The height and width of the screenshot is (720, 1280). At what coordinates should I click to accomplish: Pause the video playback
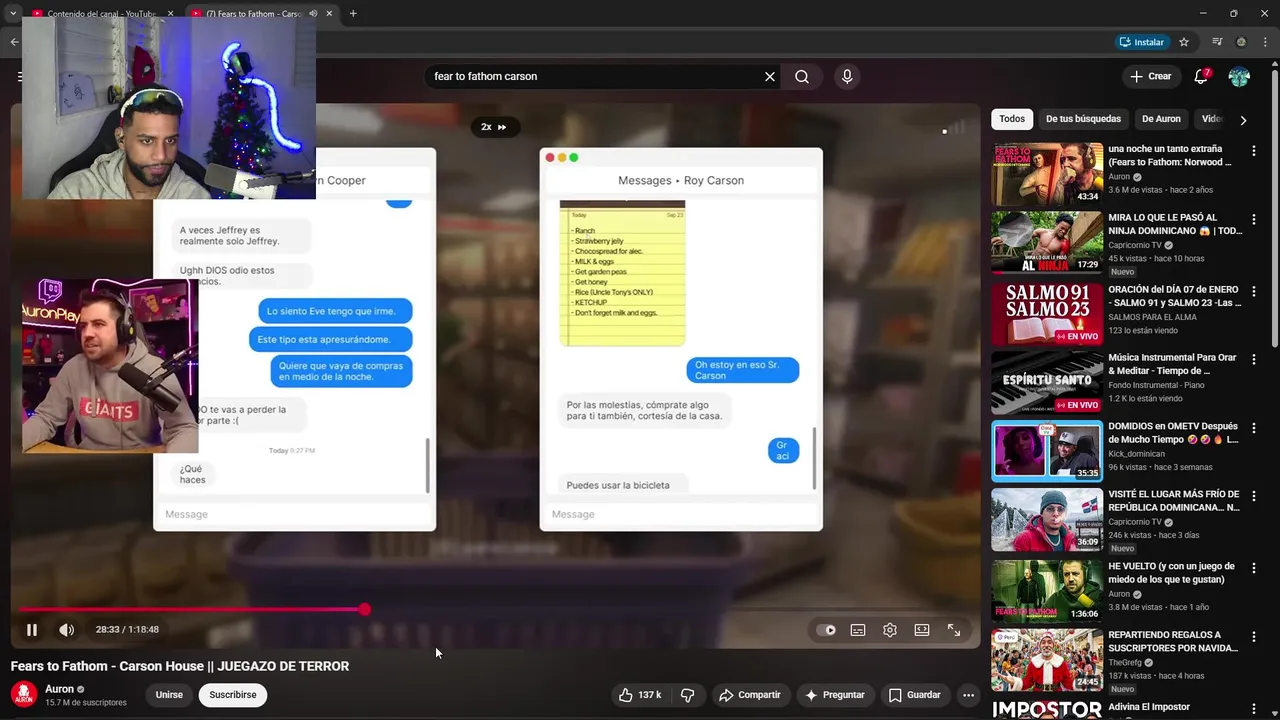(32, 630)
